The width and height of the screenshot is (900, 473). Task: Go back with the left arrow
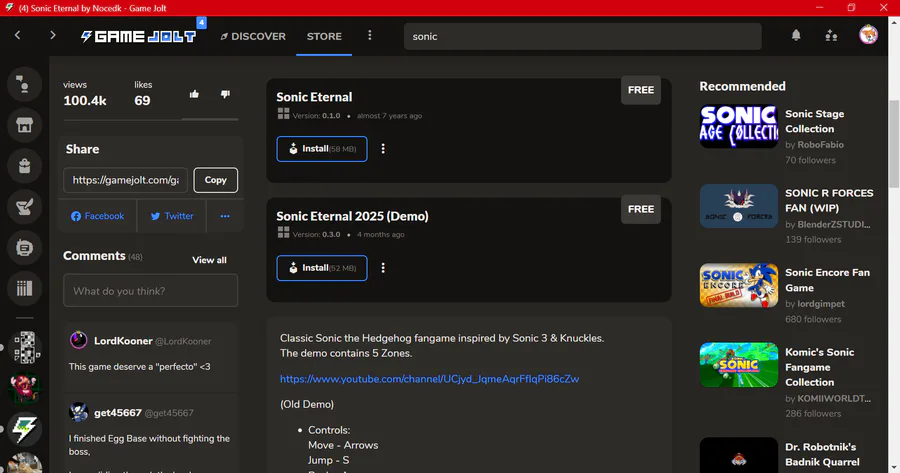click(18, 36)
